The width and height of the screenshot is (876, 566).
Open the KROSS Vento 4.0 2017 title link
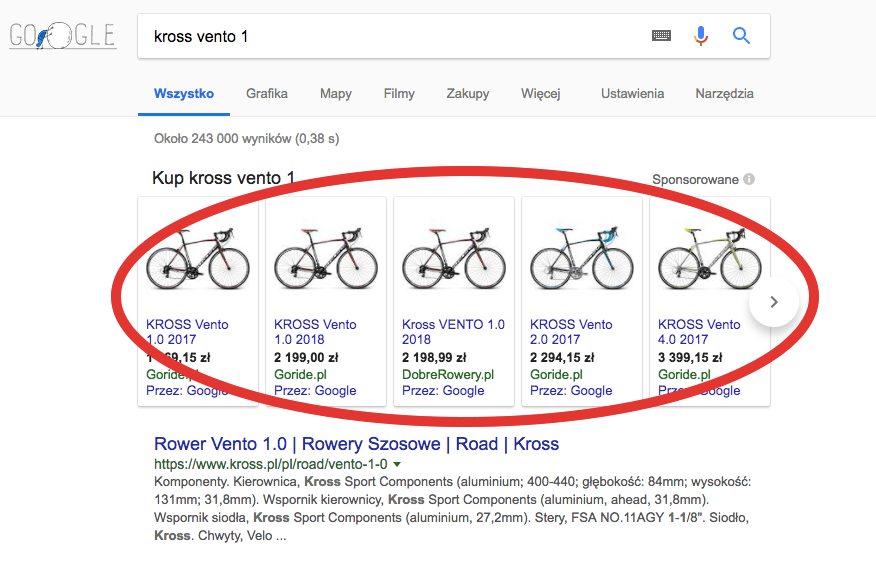(699, 332)
